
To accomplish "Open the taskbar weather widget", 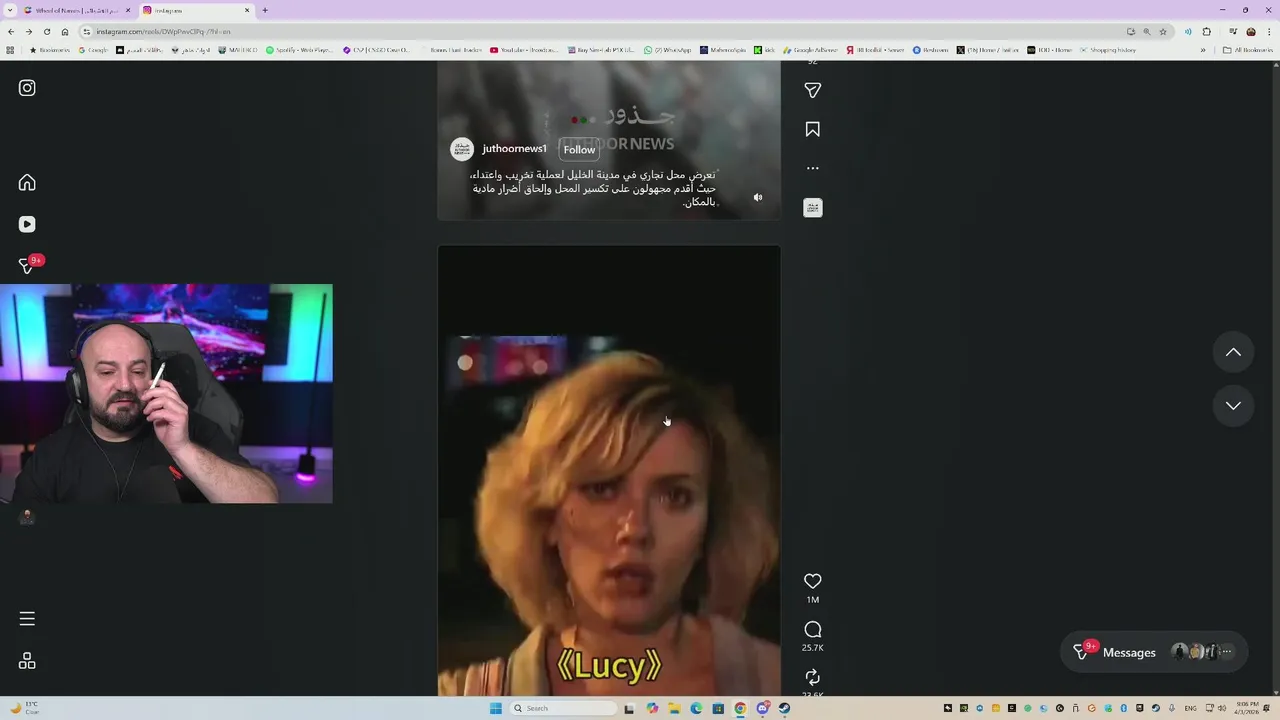I will pyautogui.click(x=24, y=708).
